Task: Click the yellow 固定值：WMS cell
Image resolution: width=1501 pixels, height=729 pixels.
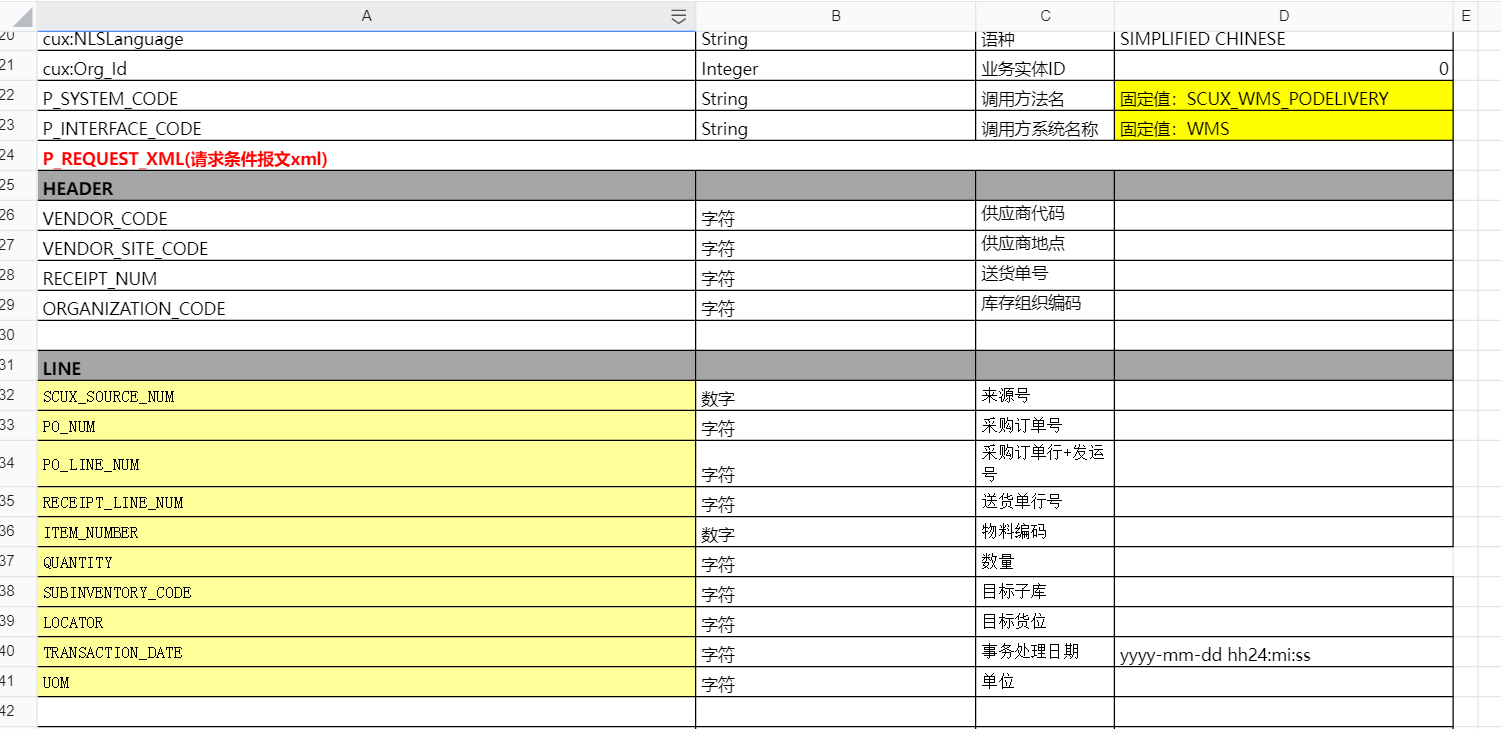Action: pos(1284,126)
